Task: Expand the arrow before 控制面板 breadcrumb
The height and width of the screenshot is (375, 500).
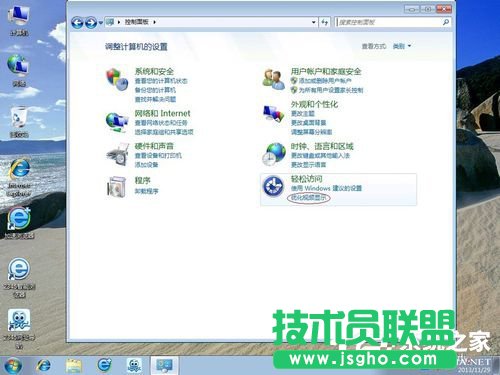Action: (x=119, y=22)
